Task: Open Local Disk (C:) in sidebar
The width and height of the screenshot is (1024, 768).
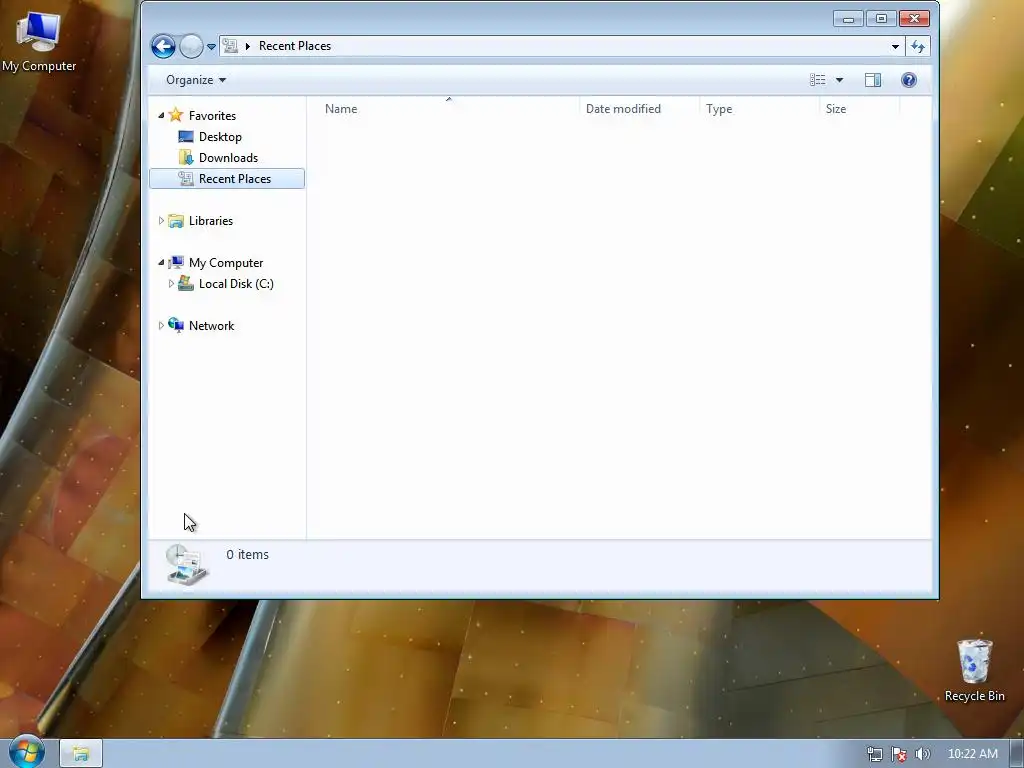Action: 236,283
